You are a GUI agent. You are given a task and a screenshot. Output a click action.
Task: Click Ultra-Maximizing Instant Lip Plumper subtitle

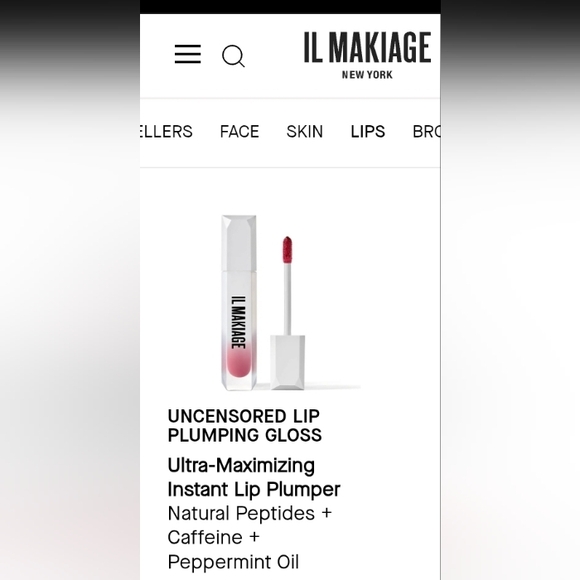coord(254,477)
